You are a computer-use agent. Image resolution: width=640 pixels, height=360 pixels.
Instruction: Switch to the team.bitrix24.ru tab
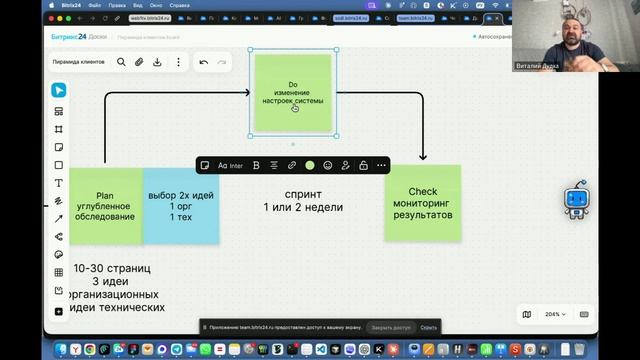(416, 18)
